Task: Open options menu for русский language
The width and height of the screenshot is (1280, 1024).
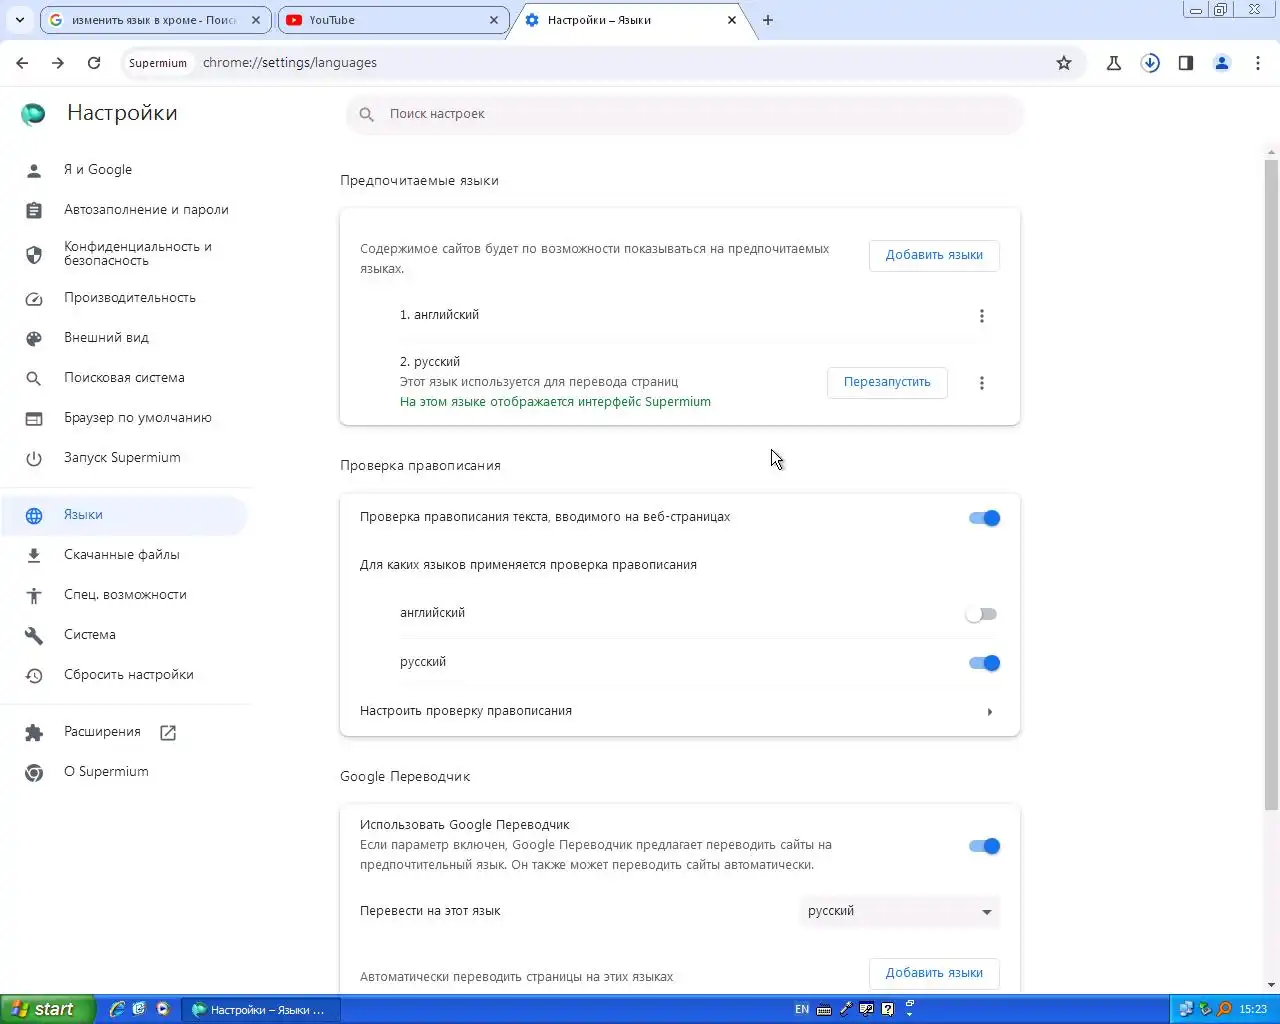Action: pos(982,383)
